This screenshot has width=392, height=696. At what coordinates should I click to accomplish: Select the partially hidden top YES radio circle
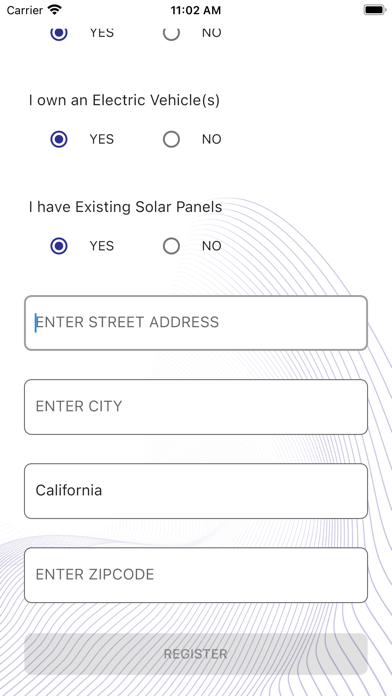pos(59,33)
